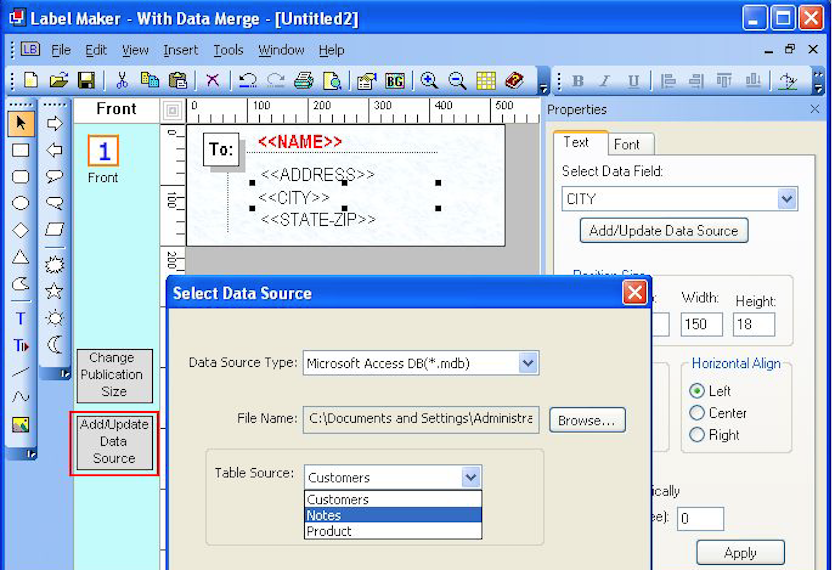Close the Select Data Source dialog
Viewport: 835px width, 570px height.
[634, 292]
